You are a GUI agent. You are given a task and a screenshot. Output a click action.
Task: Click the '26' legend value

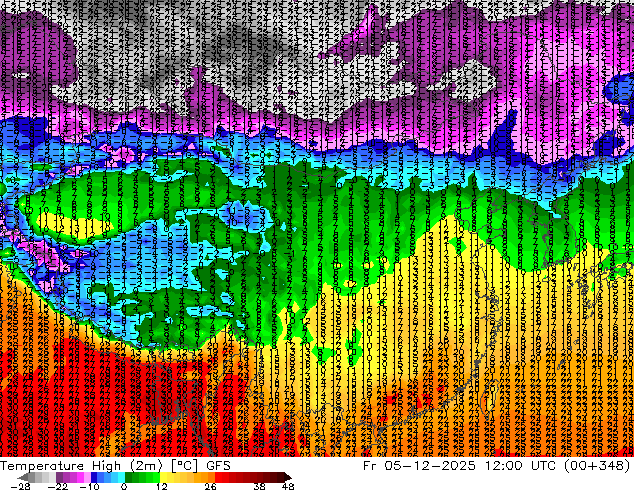[210, 486]
